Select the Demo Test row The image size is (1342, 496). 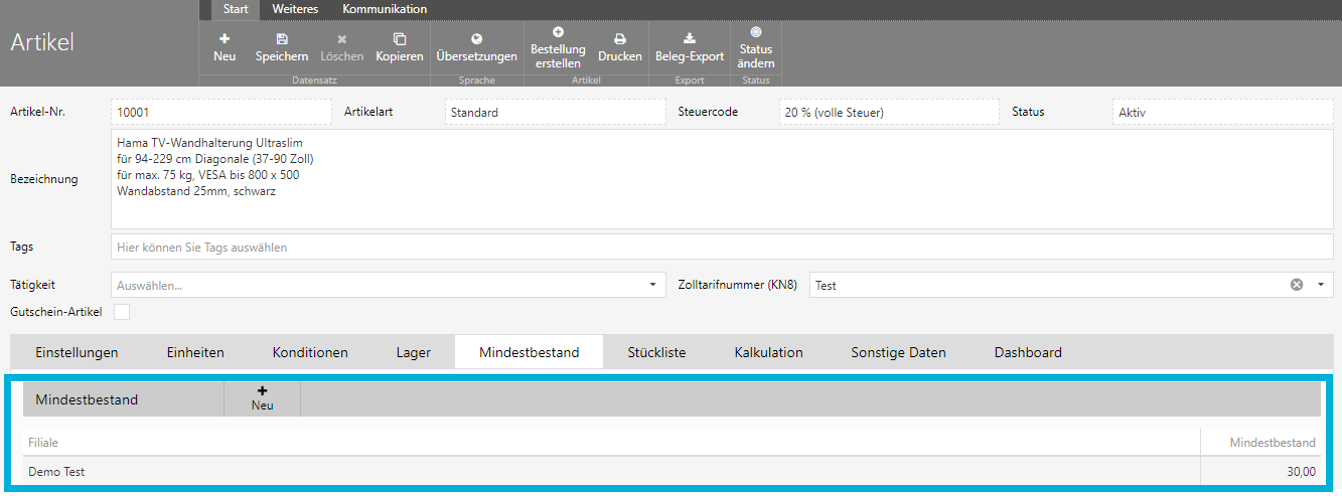(672, 472)
